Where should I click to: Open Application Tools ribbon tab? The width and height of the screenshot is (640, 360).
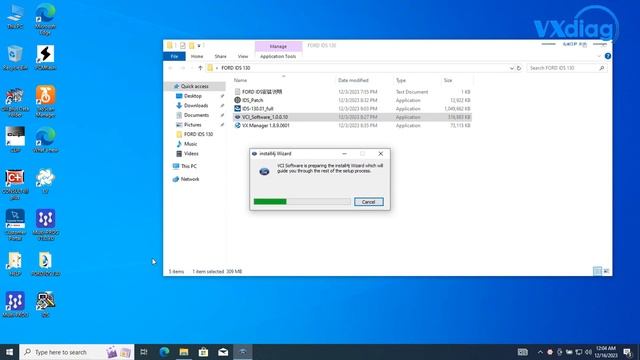tap(278, 56)
